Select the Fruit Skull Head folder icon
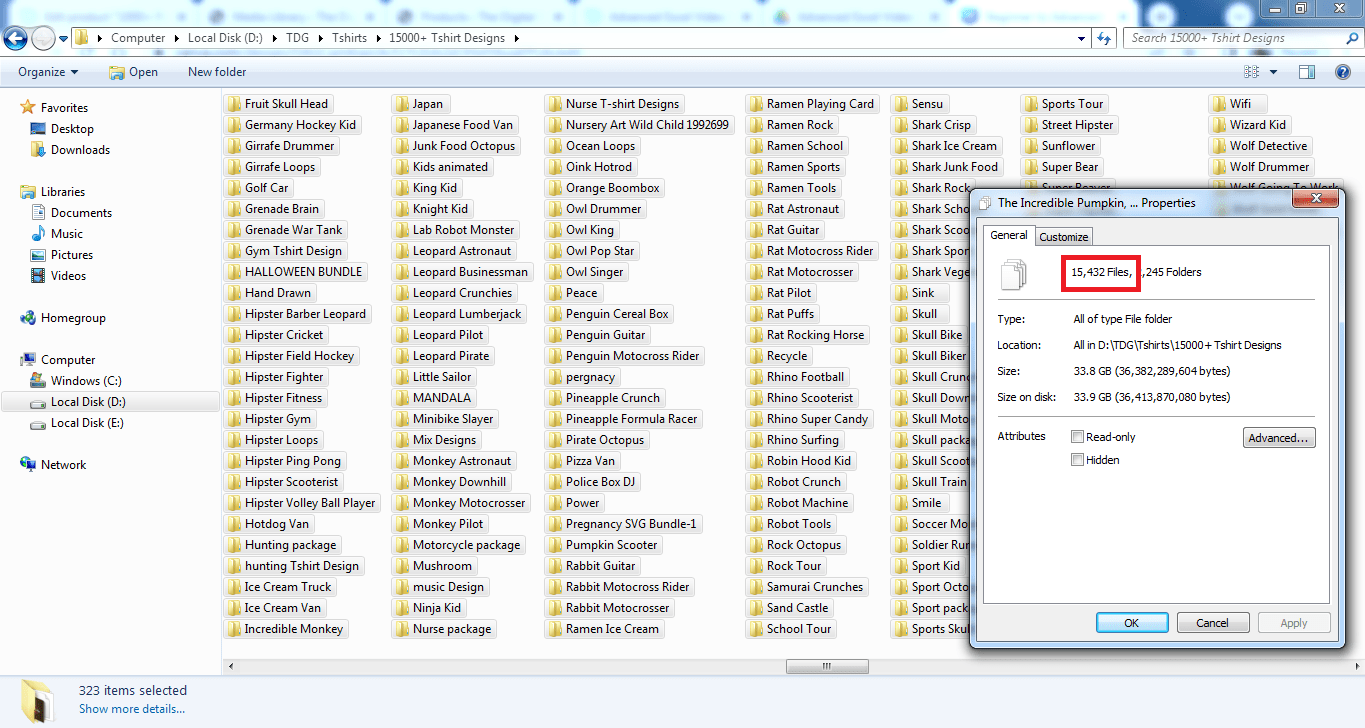The height and width of the screenshot is (728, 1365). (233, 104)
